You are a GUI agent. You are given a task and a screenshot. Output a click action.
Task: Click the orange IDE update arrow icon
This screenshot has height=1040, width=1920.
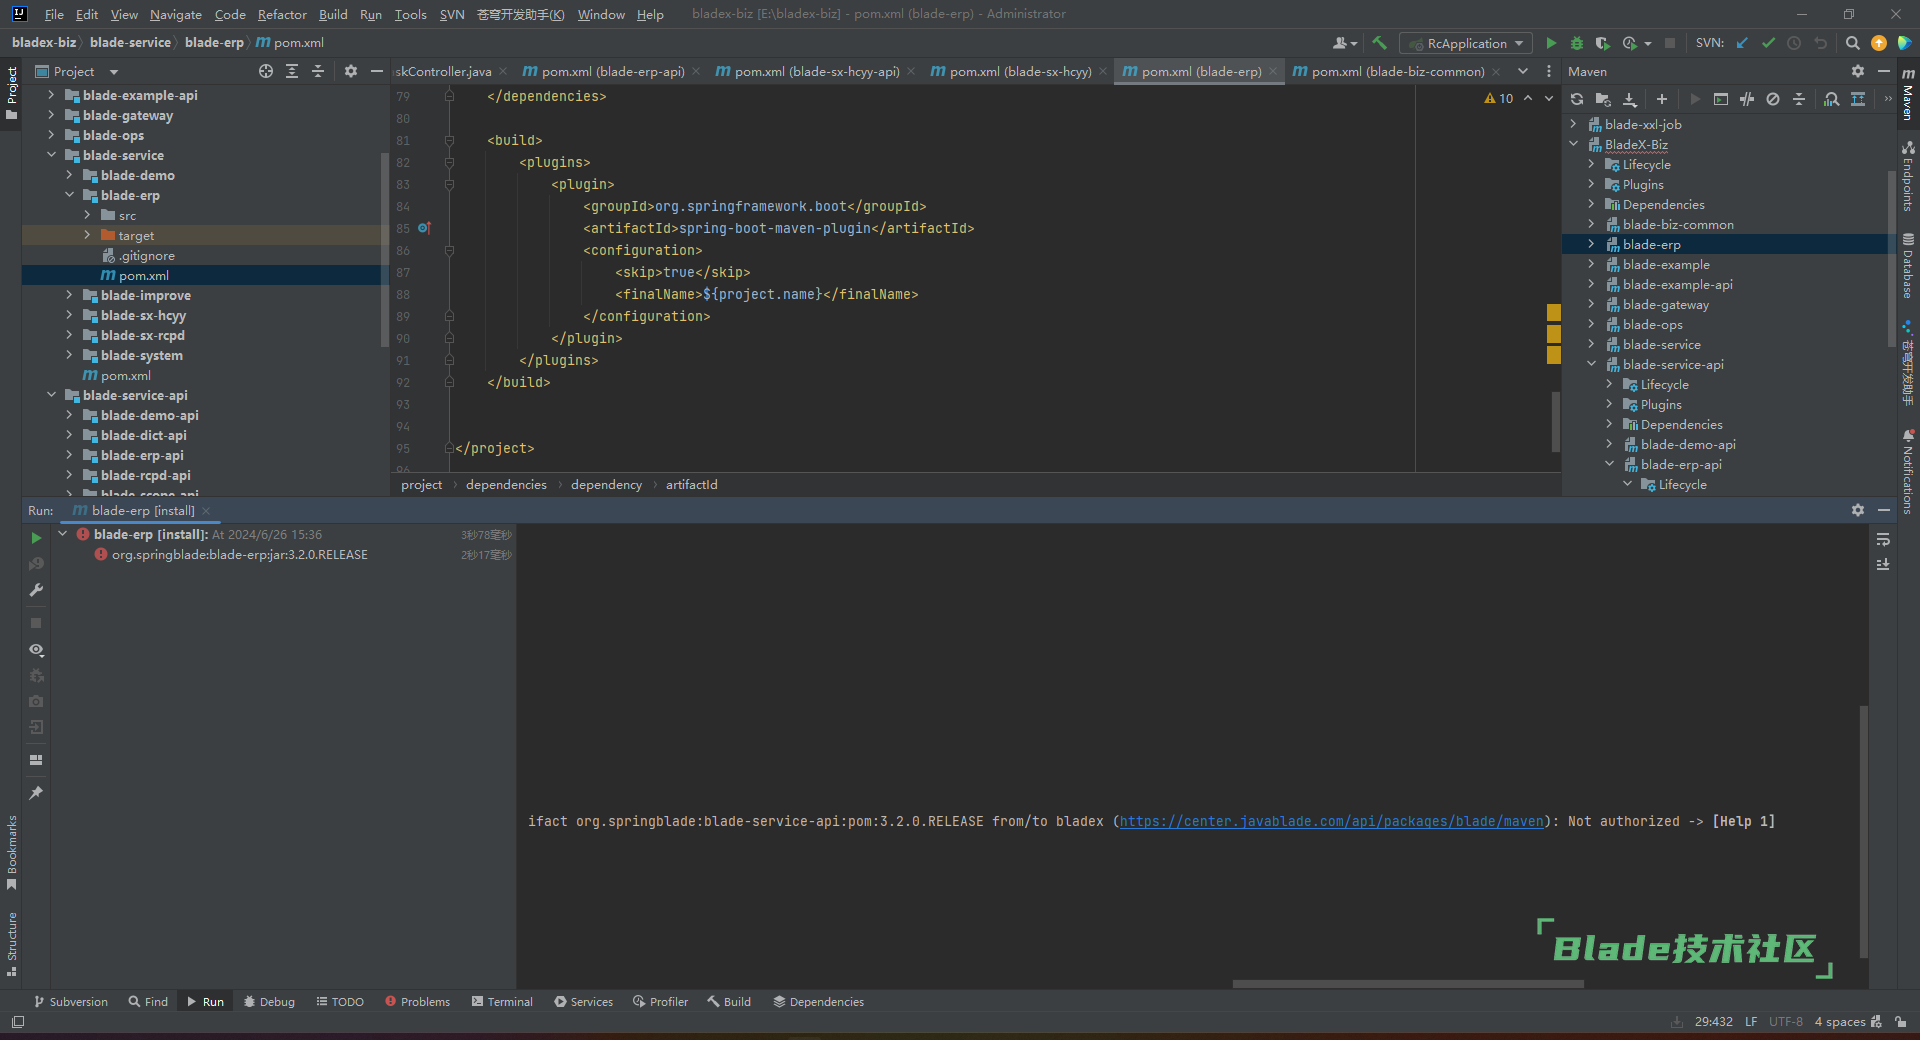(x=1879, y=43)
